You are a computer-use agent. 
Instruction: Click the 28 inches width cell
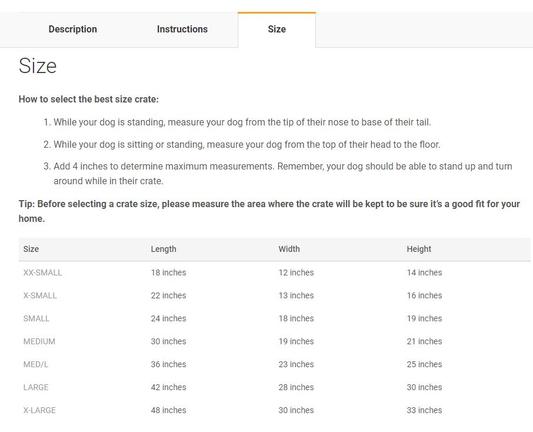(x=296, y=387)
